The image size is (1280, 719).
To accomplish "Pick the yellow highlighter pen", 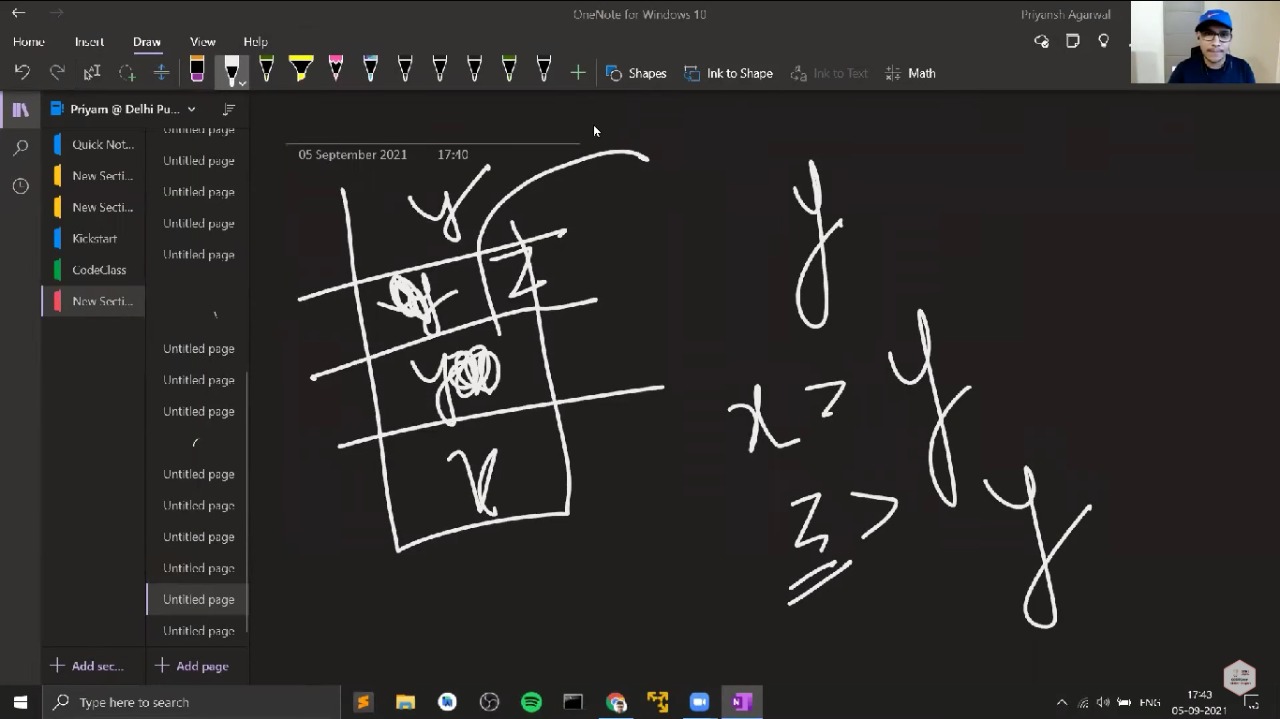I will (300, 68).
